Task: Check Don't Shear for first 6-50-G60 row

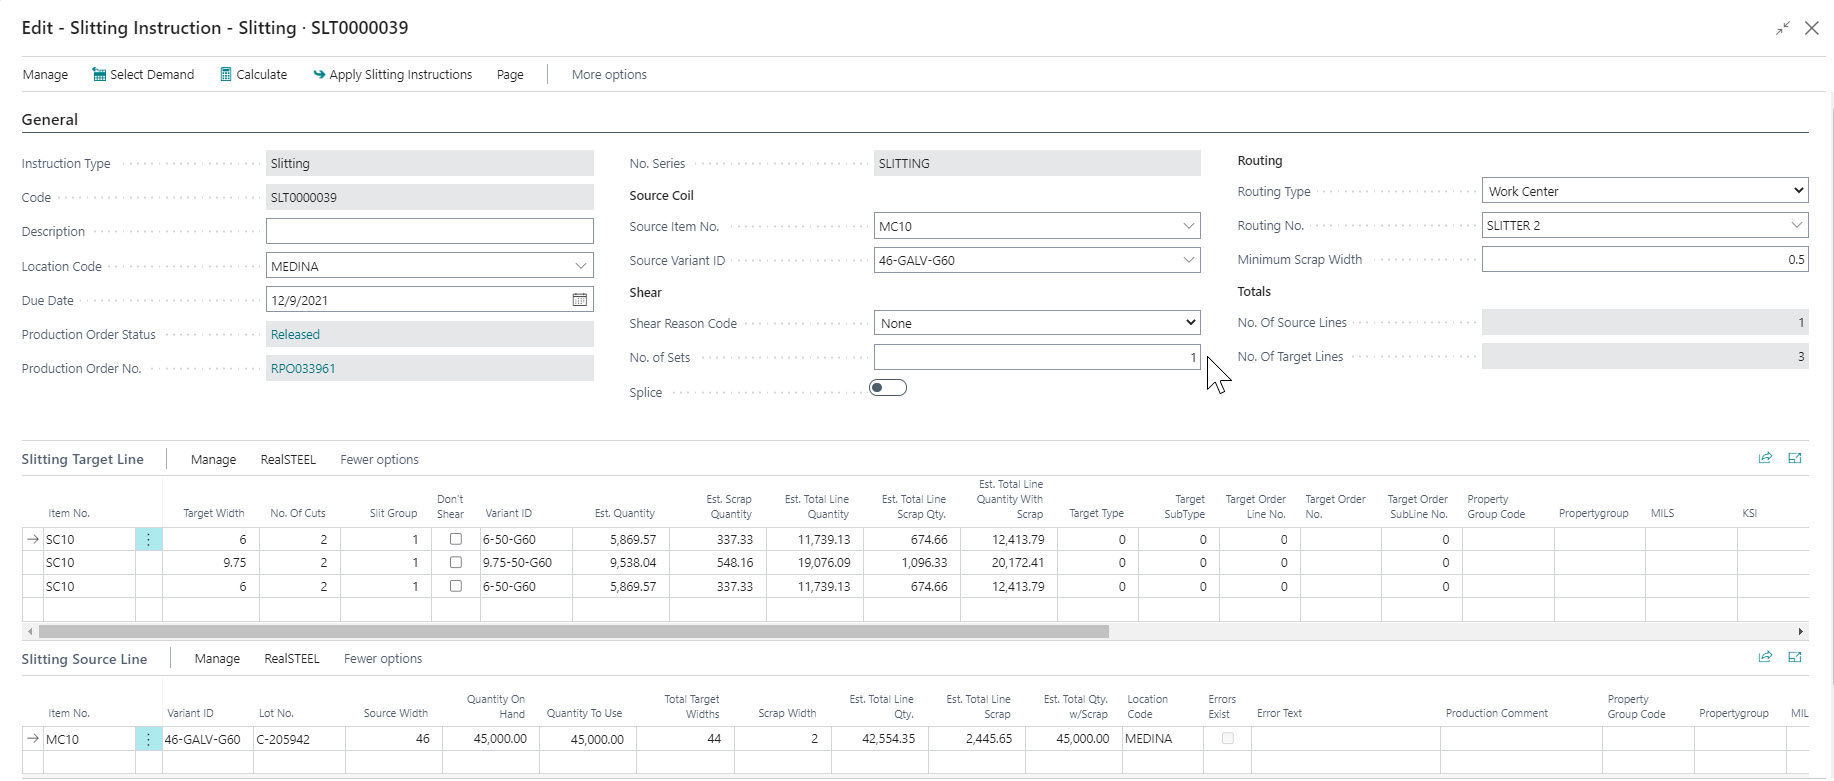Action: [456, 539]
